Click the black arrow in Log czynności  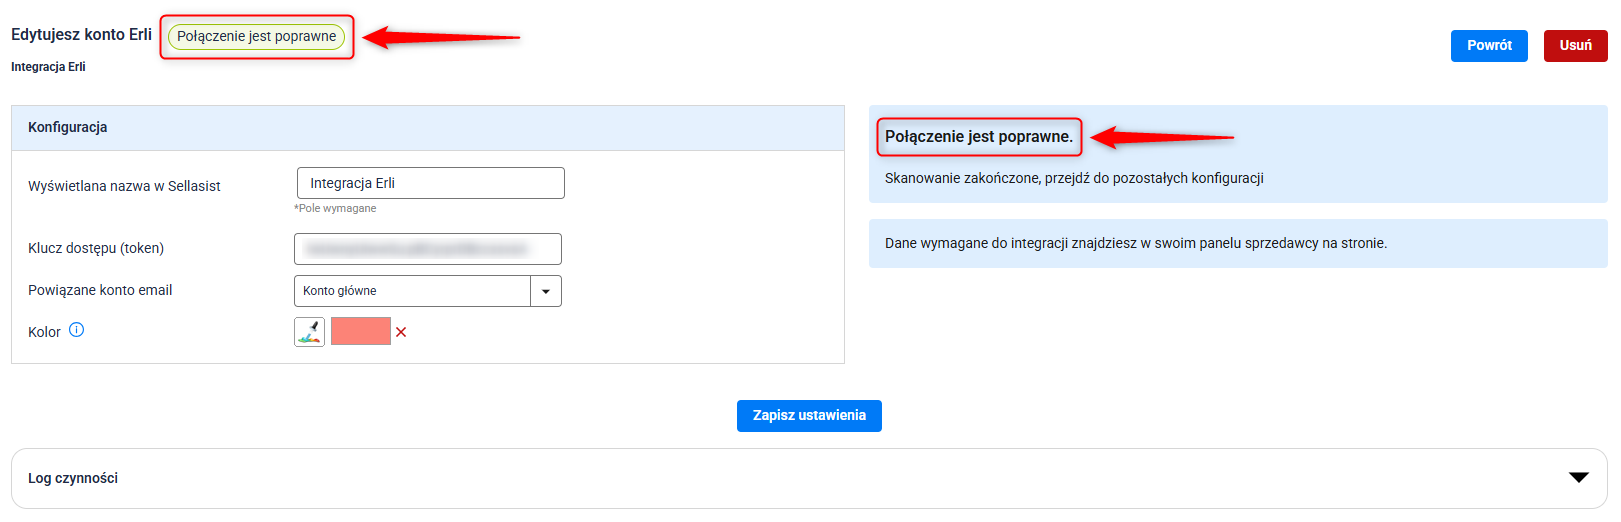point(1578,478)
